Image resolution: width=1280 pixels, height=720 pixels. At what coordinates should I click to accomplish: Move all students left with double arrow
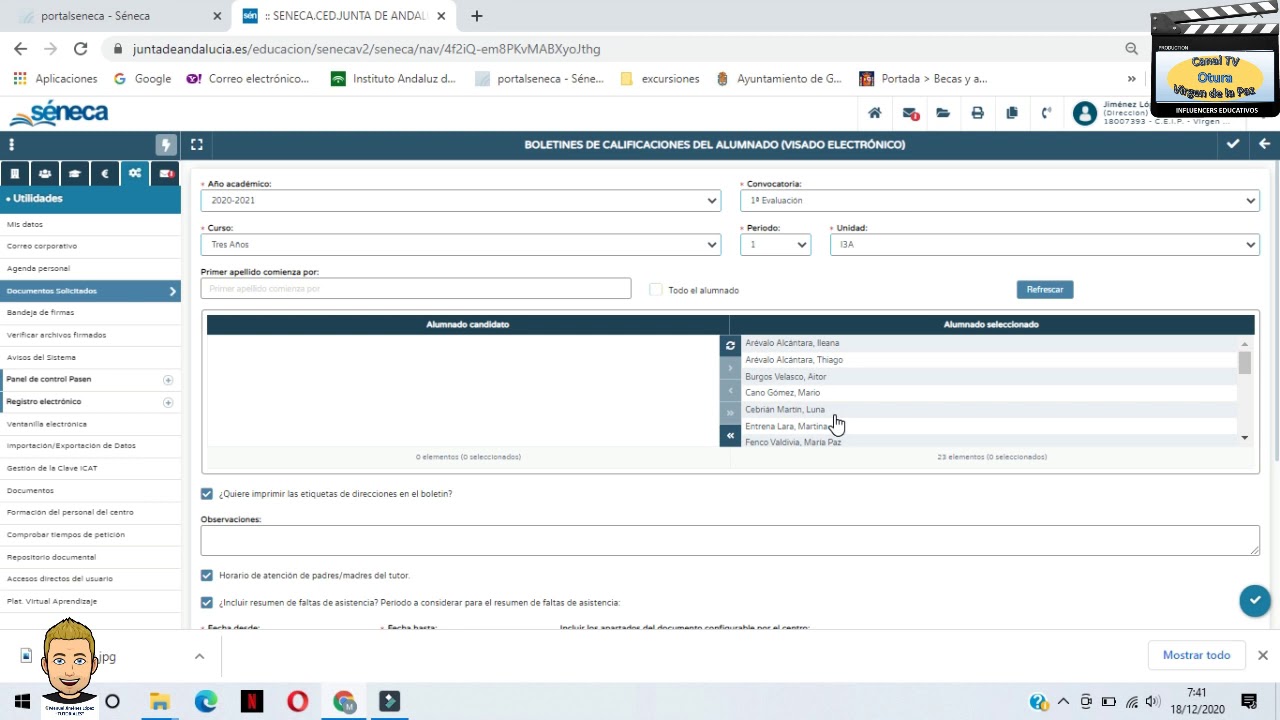[730, 436]
